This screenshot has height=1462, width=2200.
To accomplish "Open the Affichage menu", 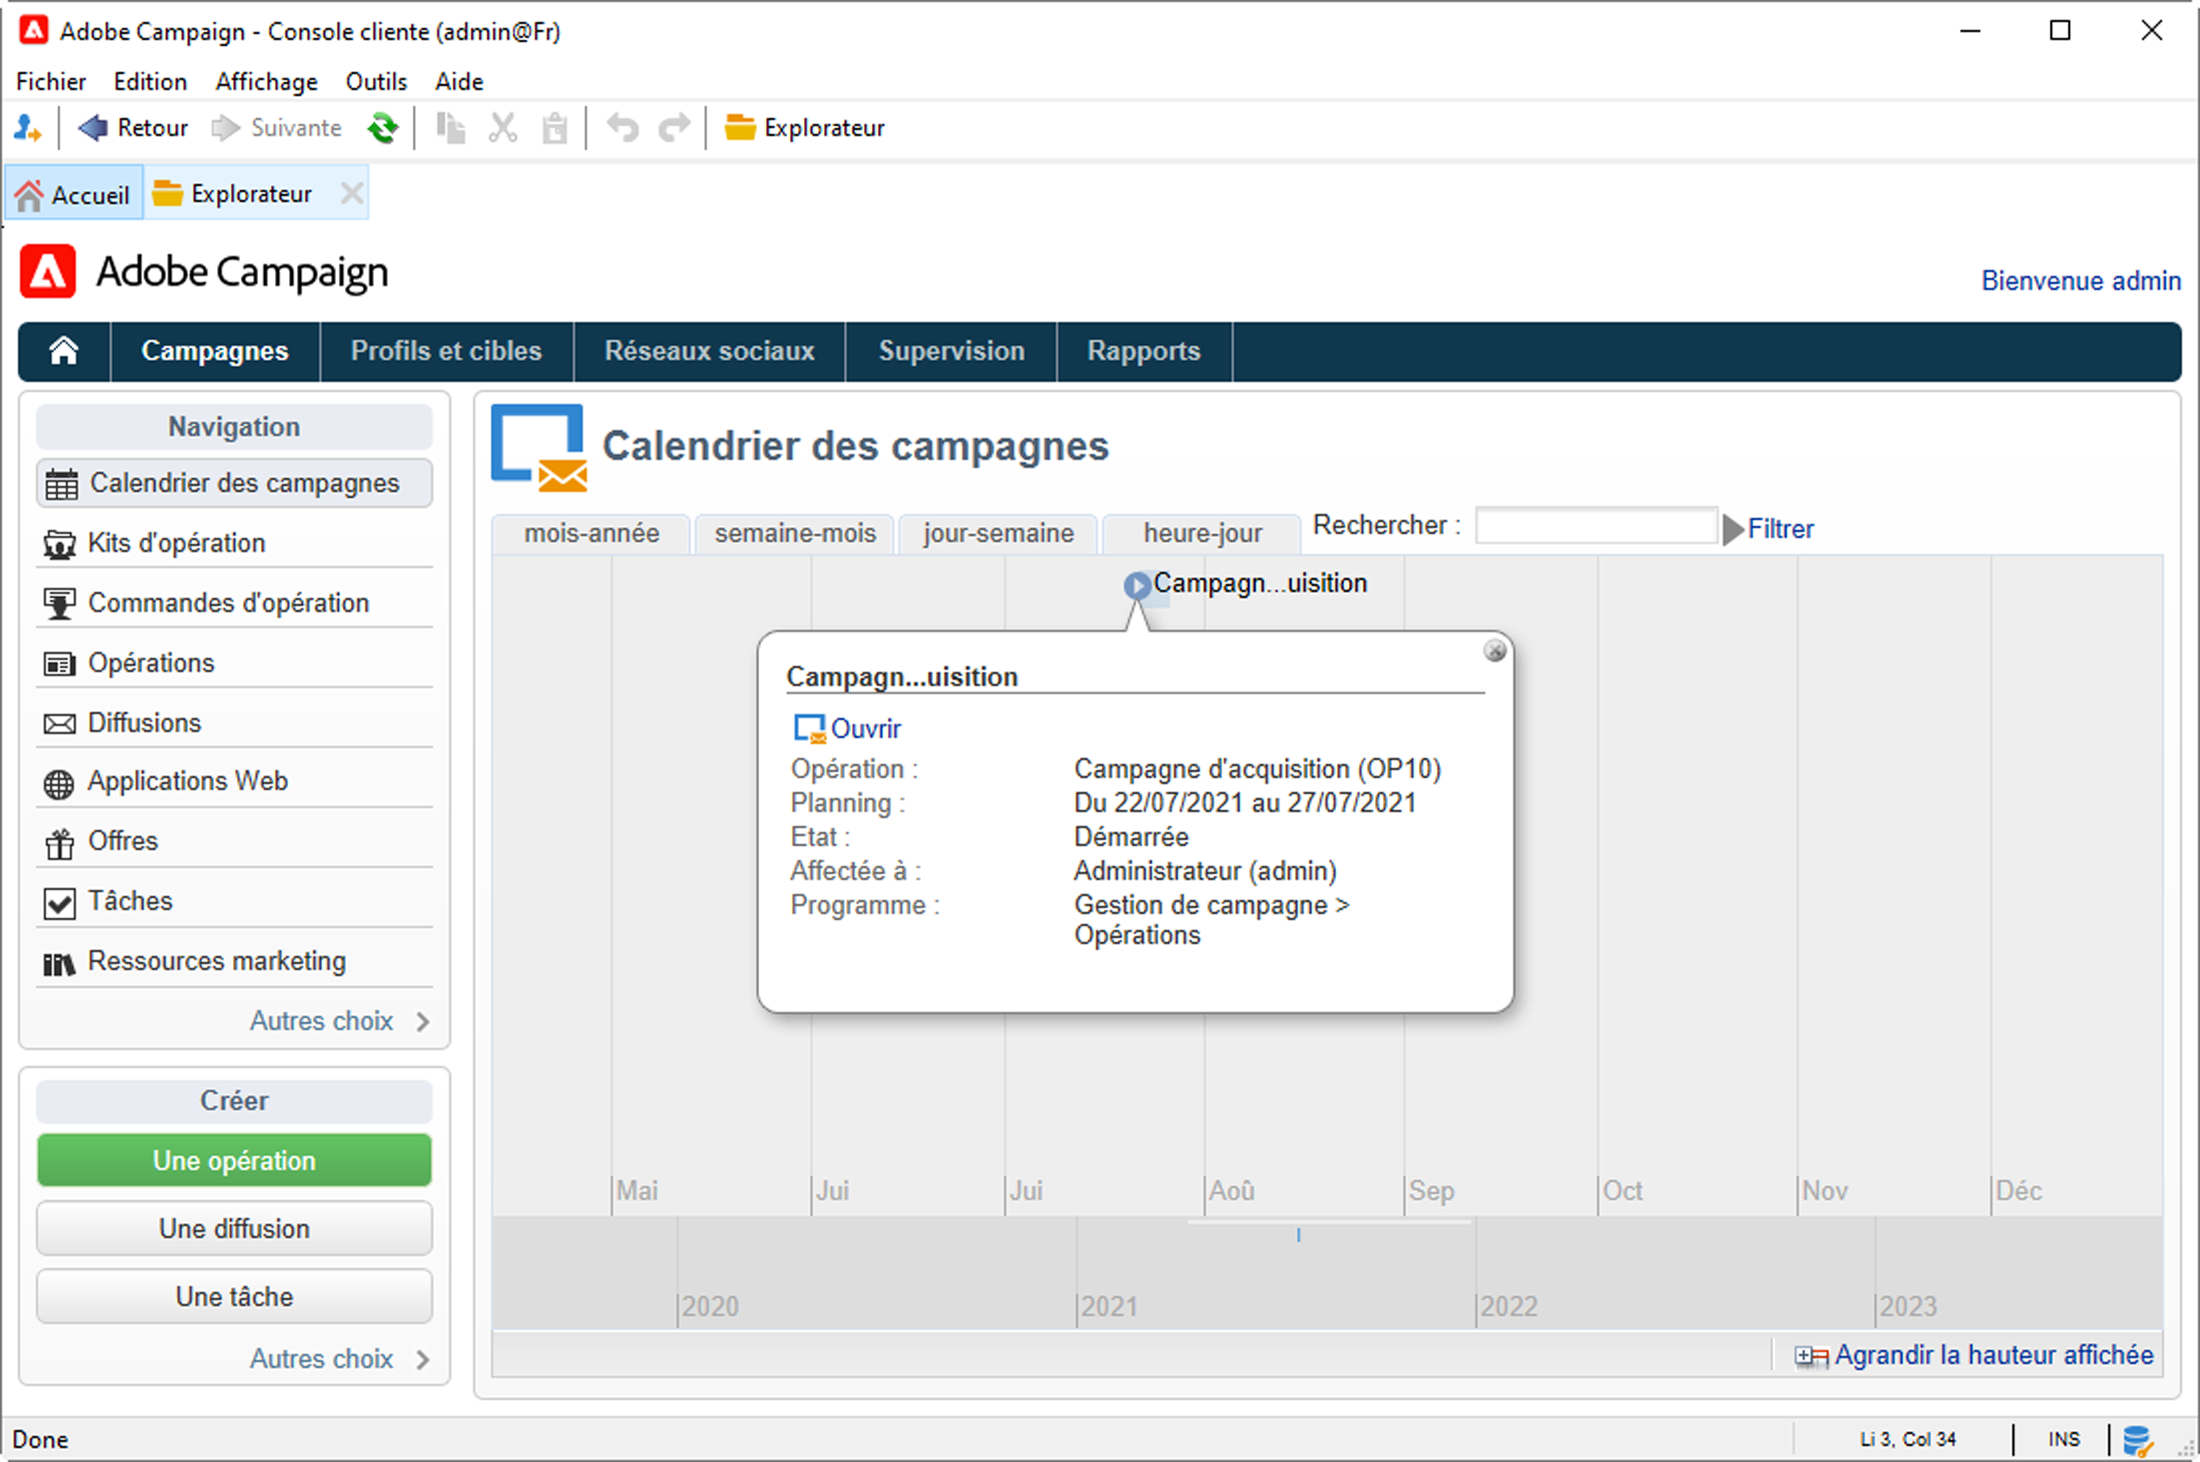I will (266, 81).
